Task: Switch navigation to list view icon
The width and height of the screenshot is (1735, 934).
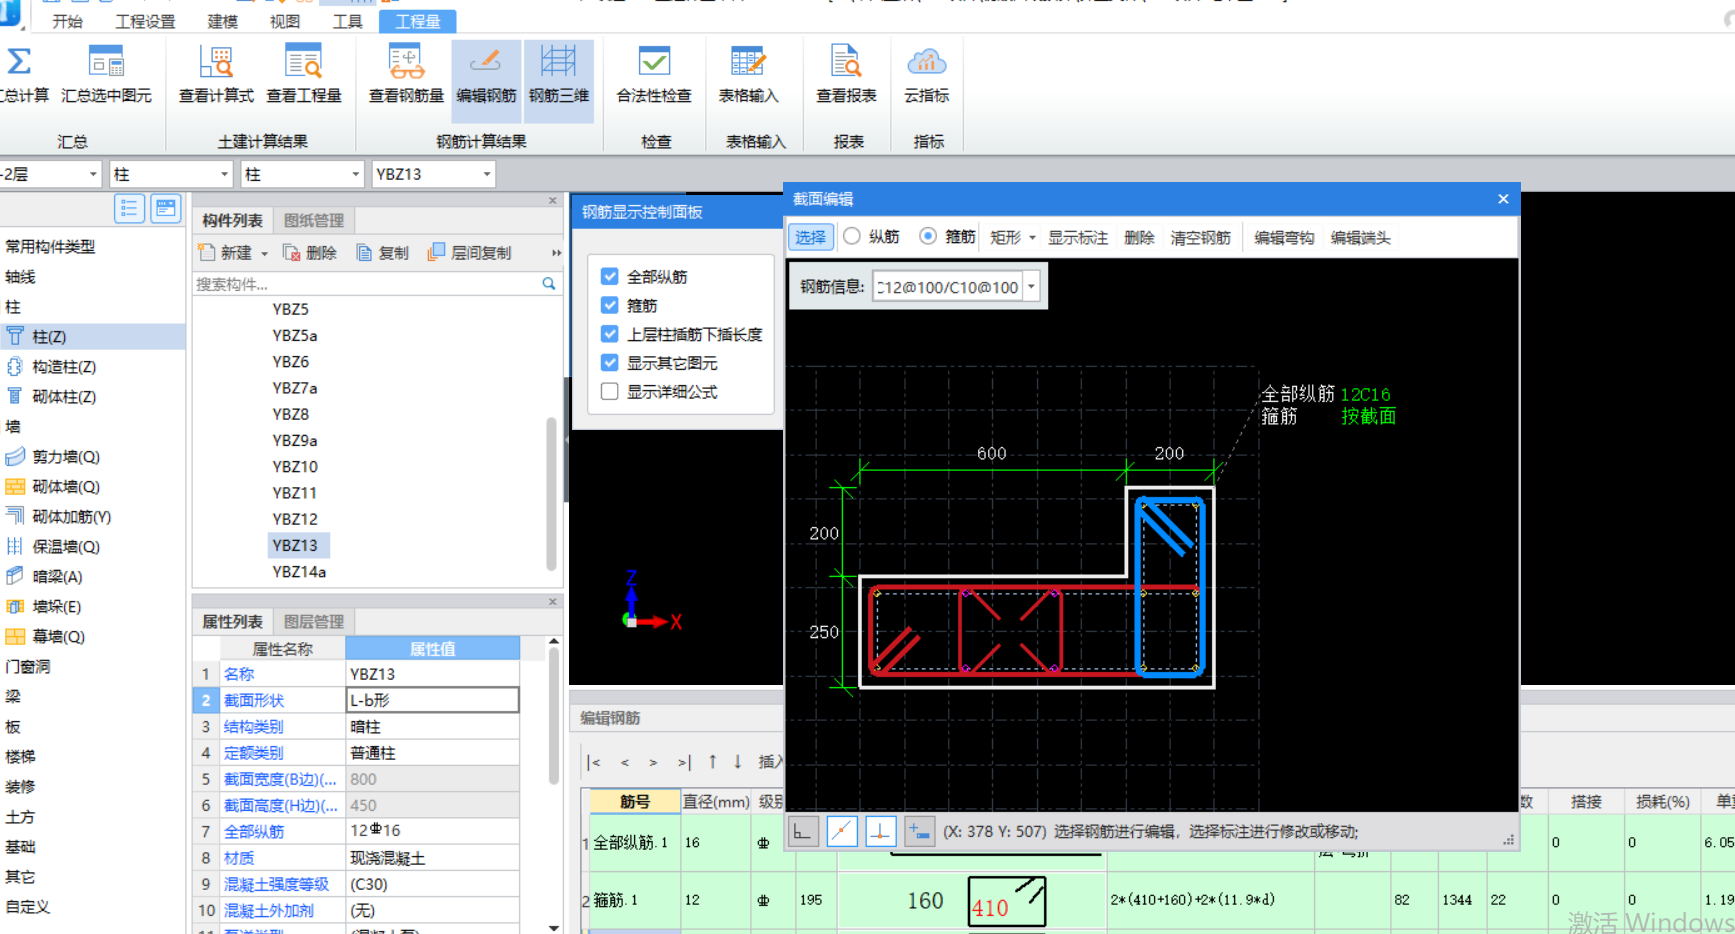Action: tap(129, 208)
